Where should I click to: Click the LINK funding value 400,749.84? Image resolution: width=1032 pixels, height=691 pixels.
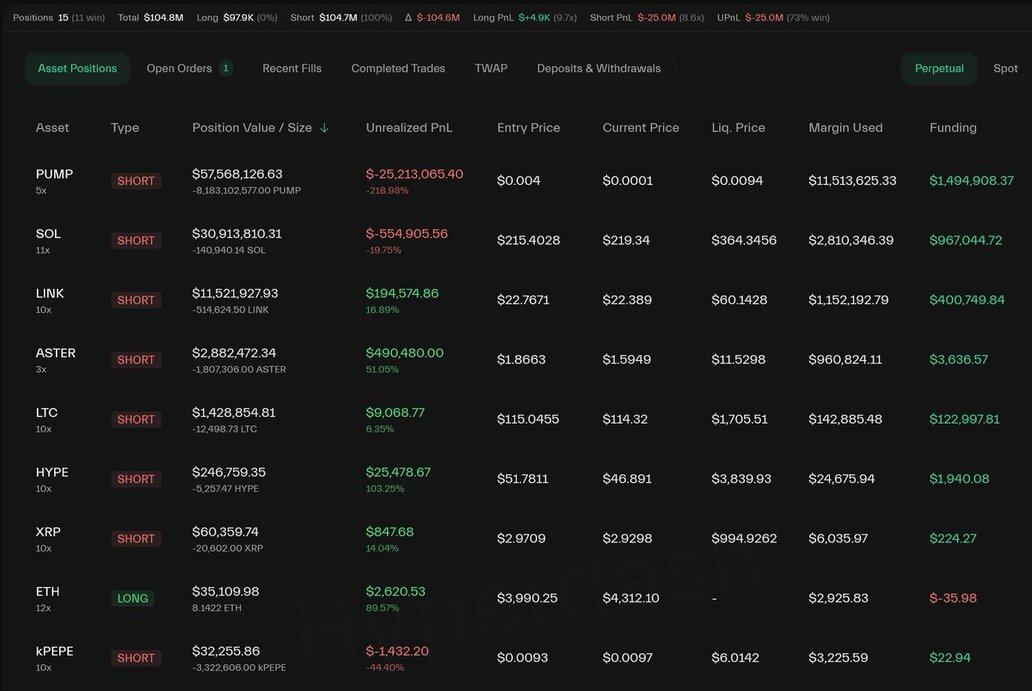pos(966,300)
